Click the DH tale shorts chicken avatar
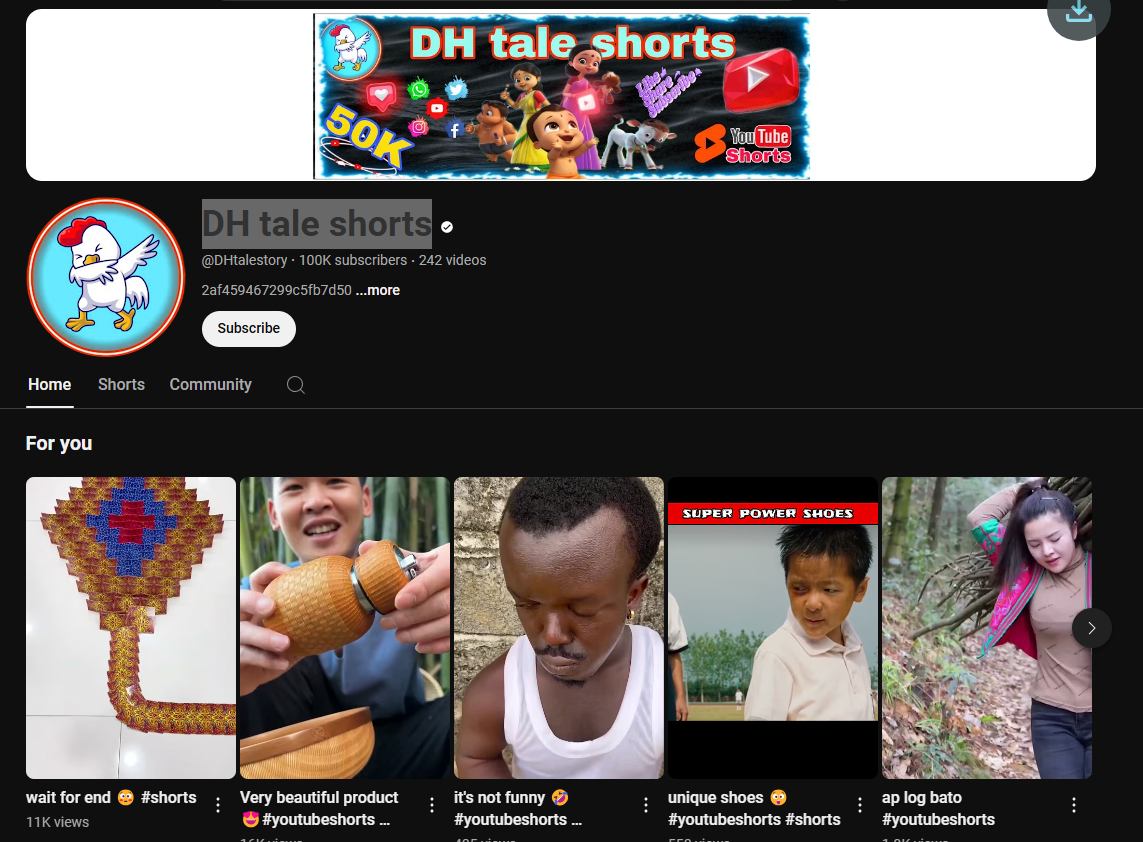Image resolution: width=1143 pixels, height=842 pixels. point(106,277)
